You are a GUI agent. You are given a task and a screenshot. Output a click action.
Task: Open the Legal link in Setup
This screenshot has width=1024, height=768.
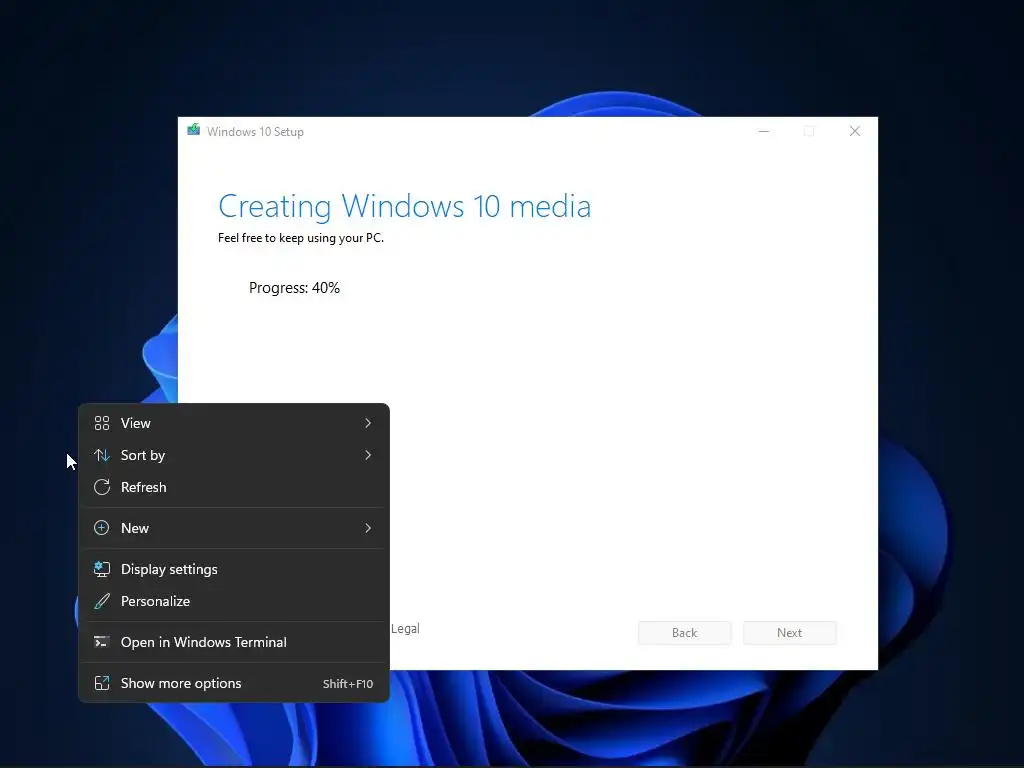coord(405,628)
